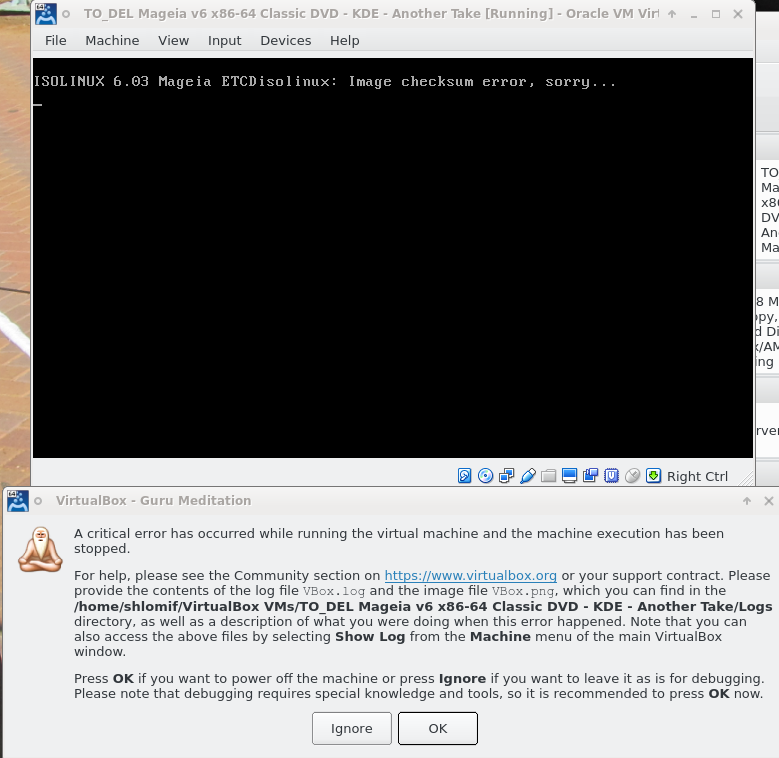The height and width of the screenshot is (758, 779).
Task: Click the network adapters status icon
Action: coord(506,476)
